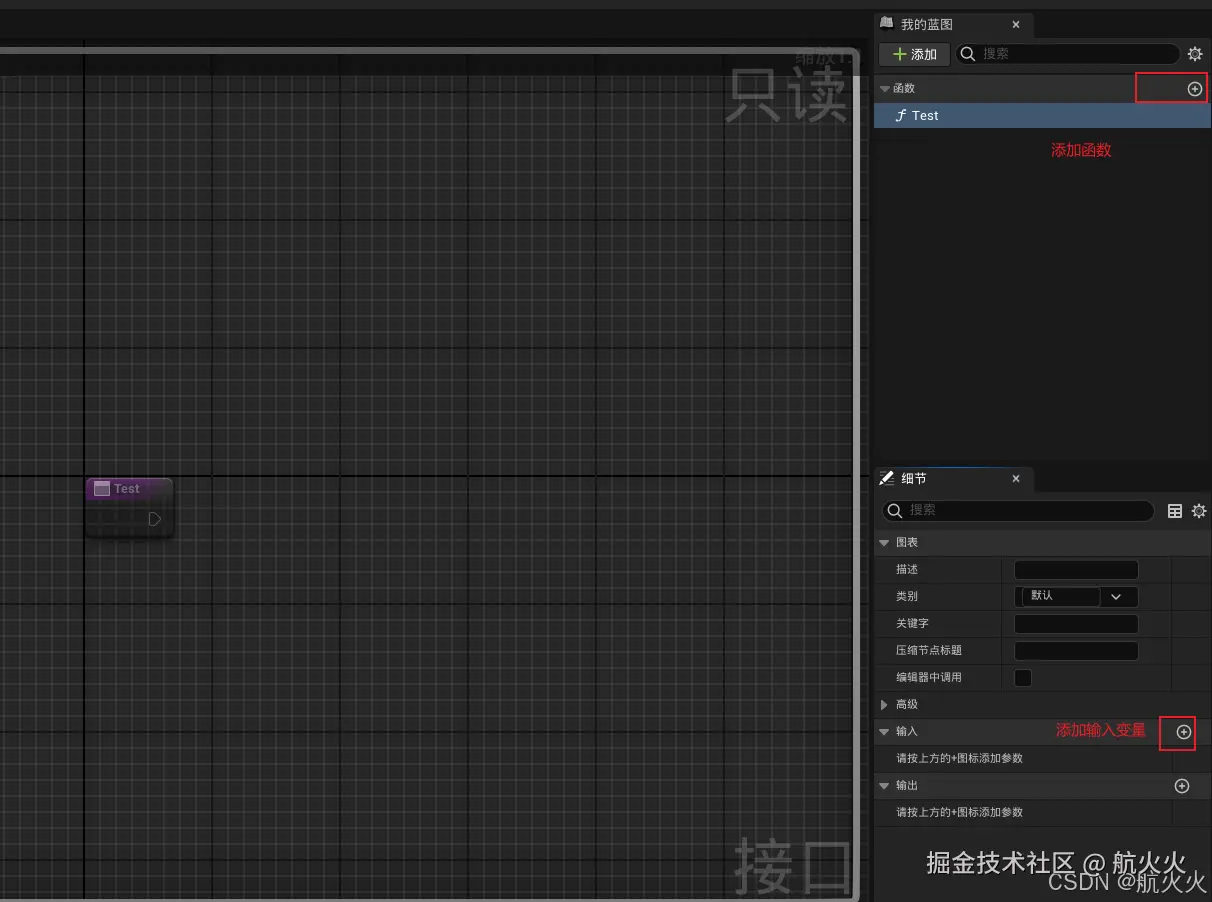This screenshot has height=902, width=1212.
Task: Click the add function plus icon
Action: 1194,89
